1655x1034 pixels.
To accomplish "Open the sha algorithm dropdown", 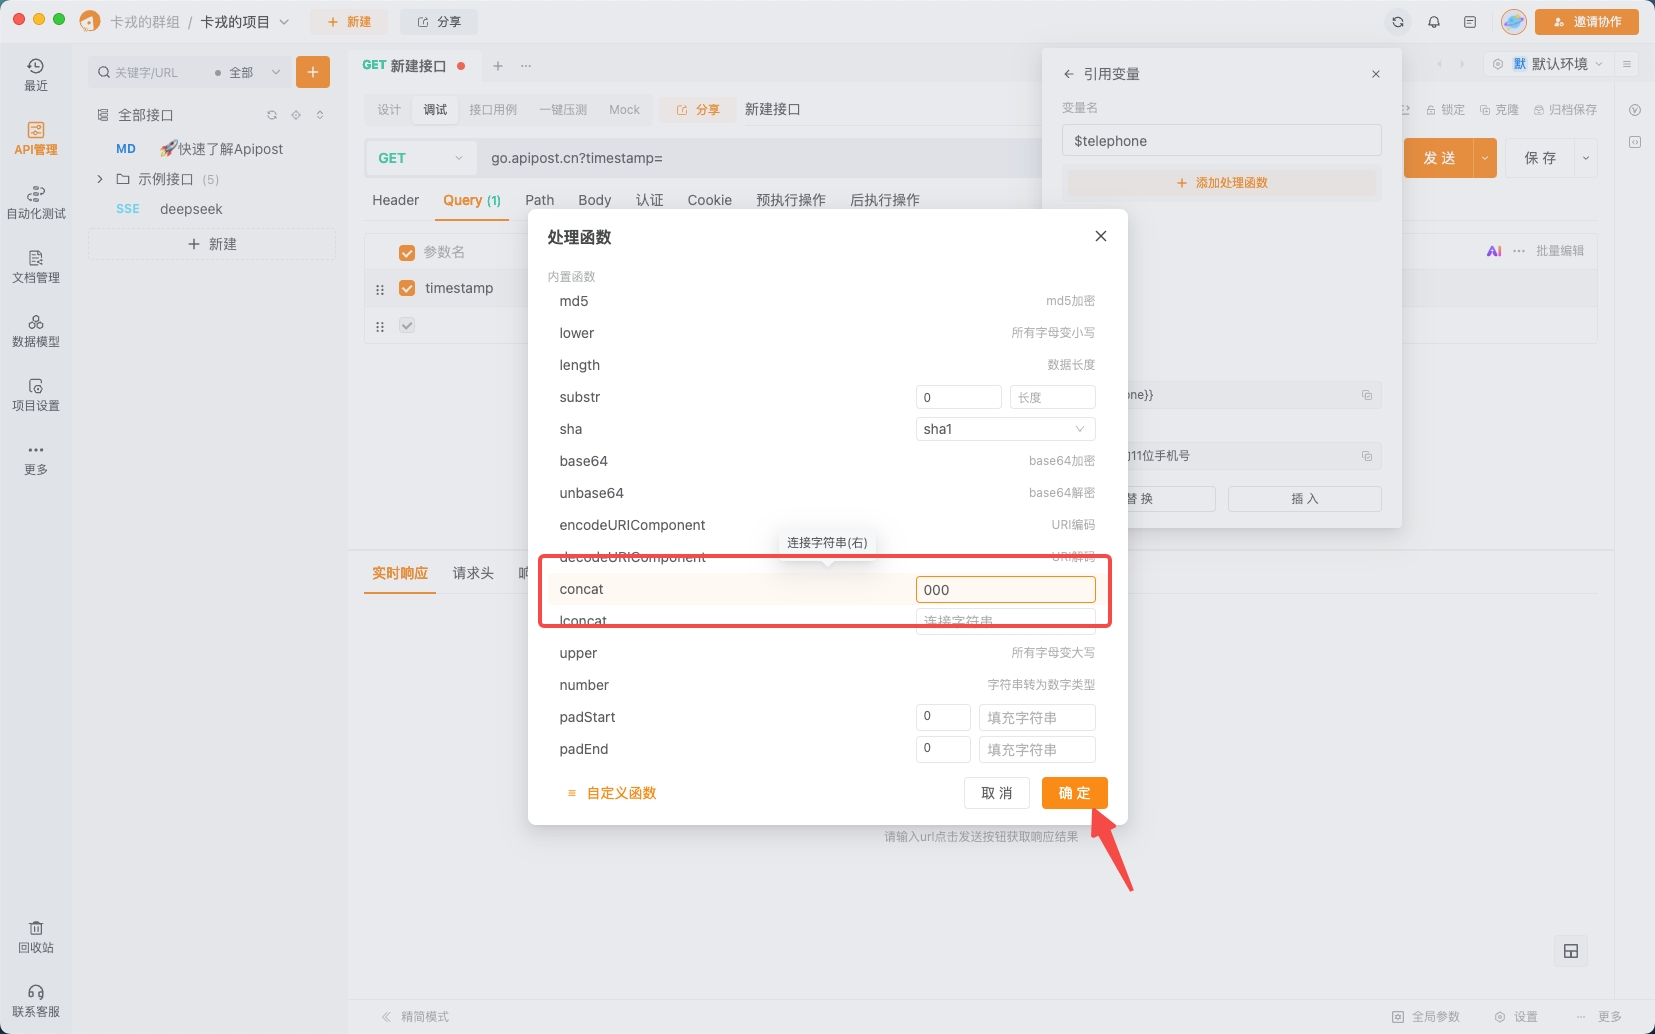I will coord(1005,429).
